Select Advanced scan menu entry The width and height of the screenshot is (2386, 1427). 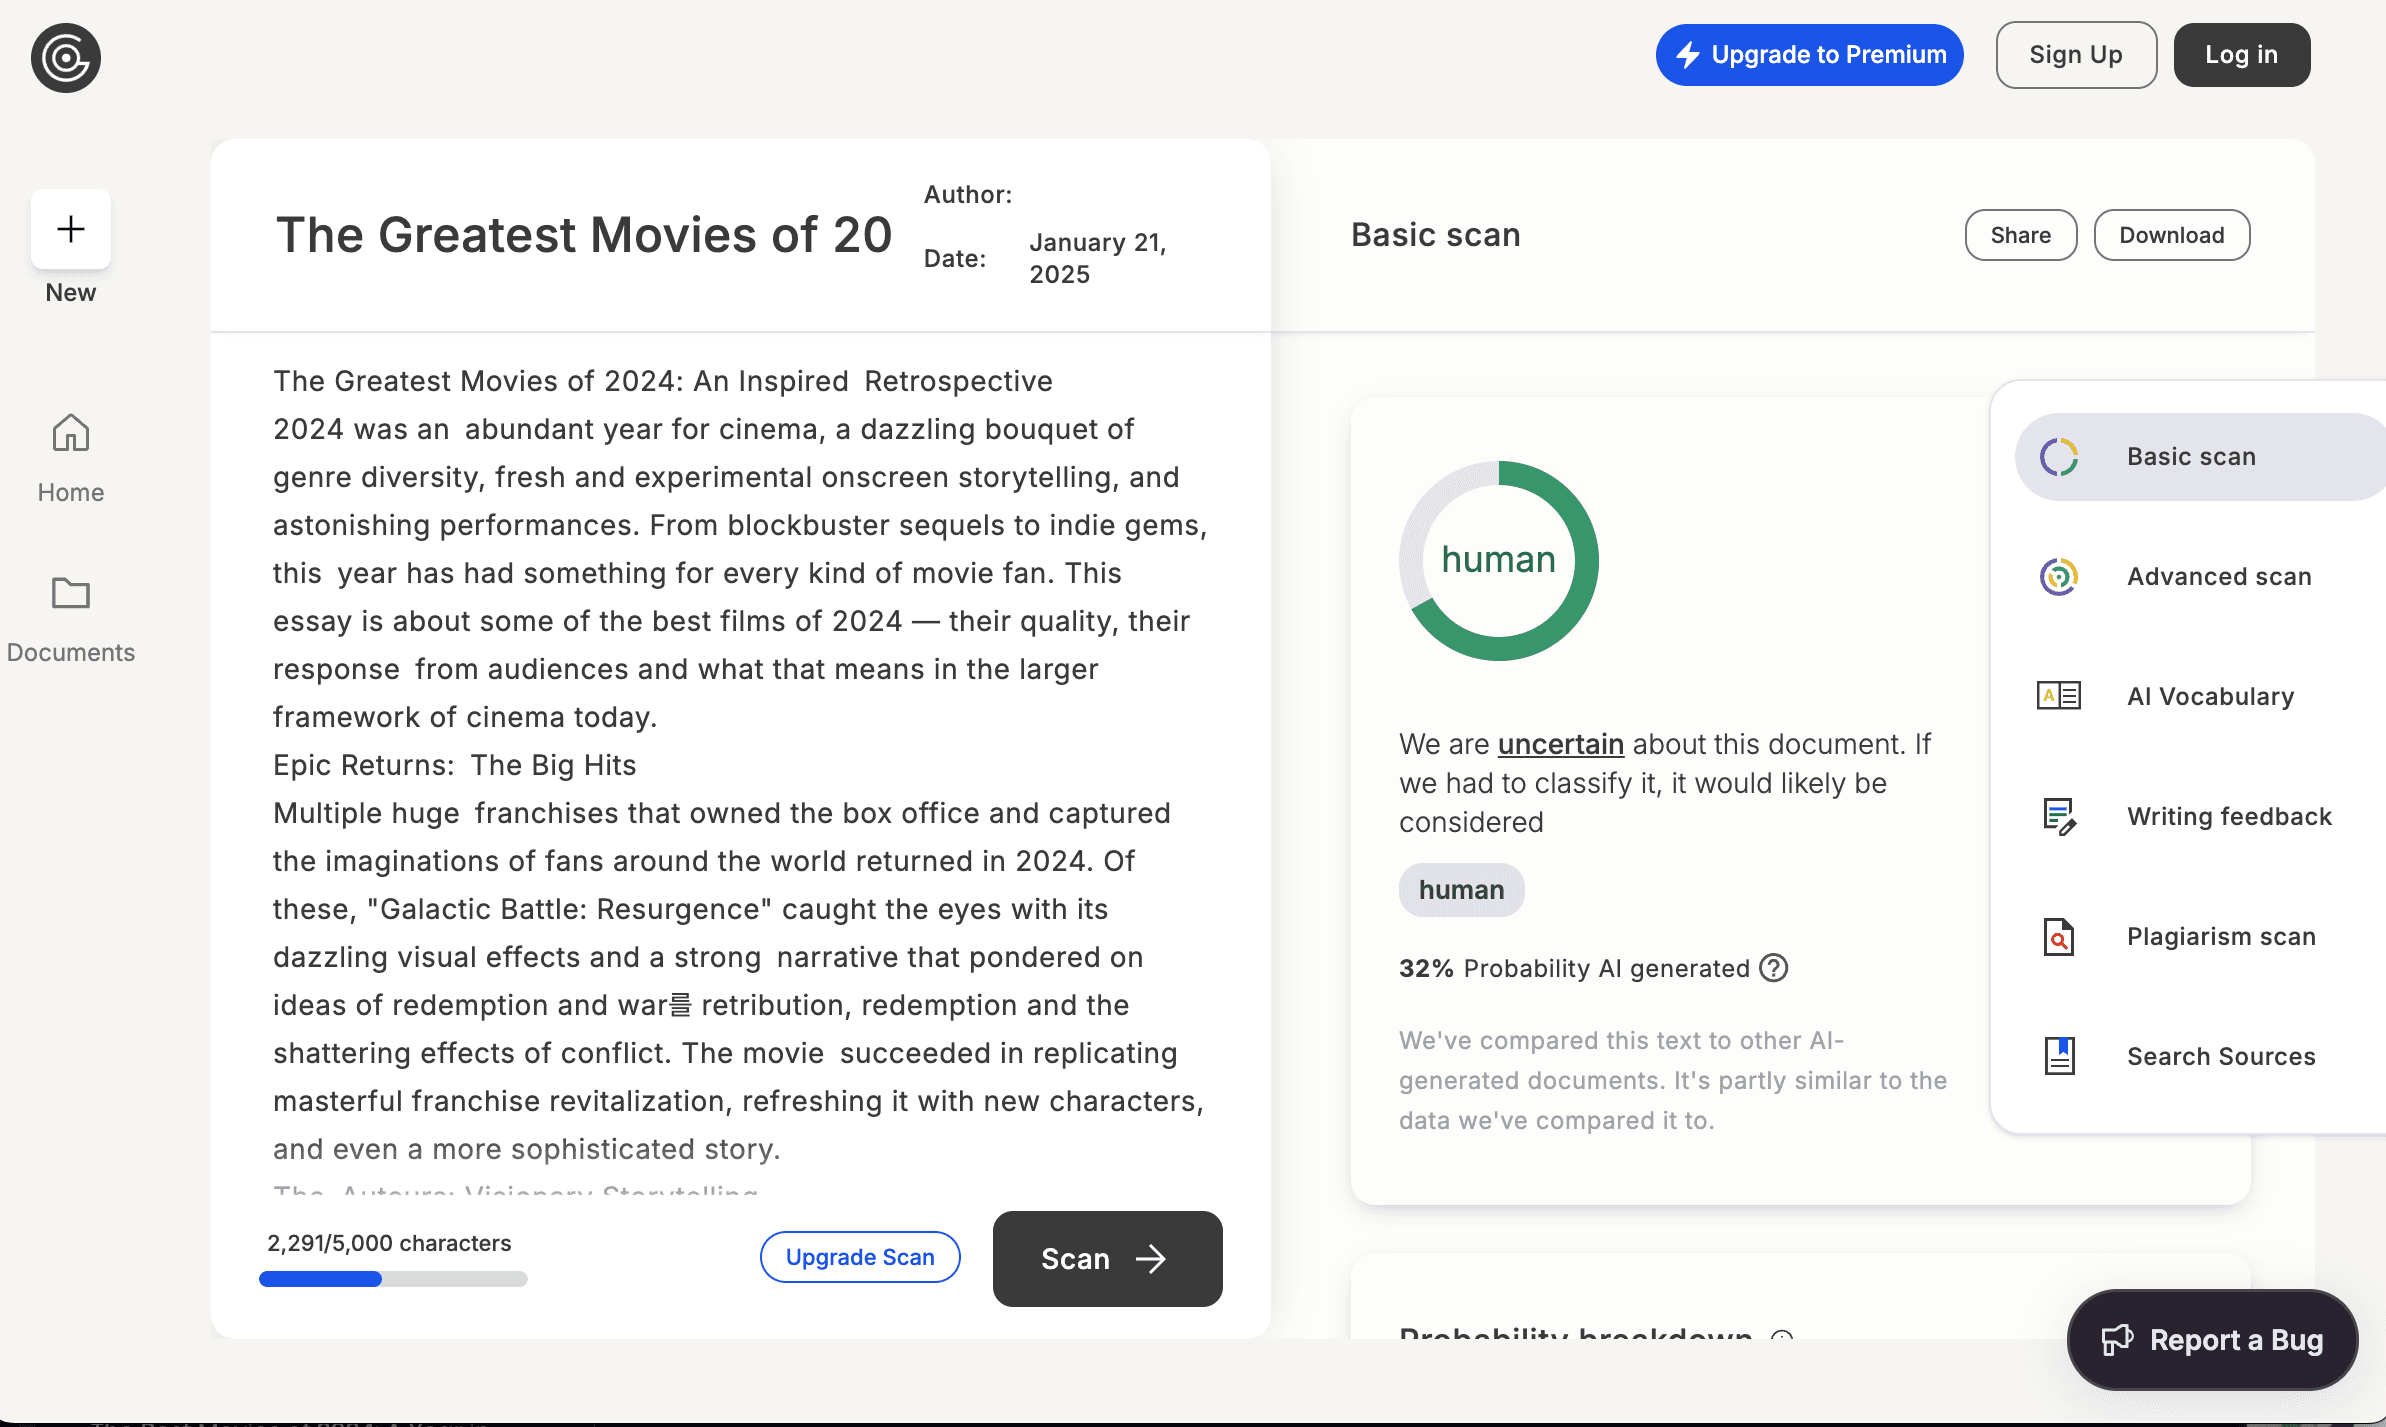point(2218,577)
